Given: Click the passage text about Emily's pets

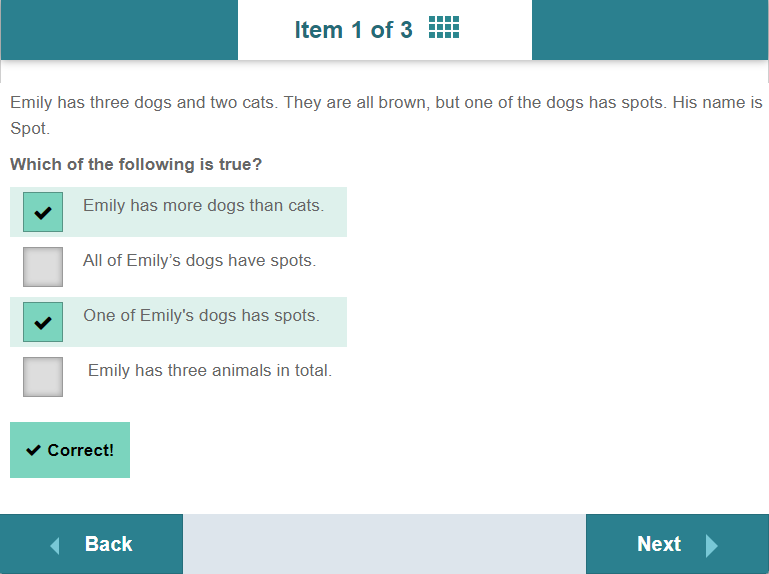Looking at the screenshot, I should coord(385,103).
